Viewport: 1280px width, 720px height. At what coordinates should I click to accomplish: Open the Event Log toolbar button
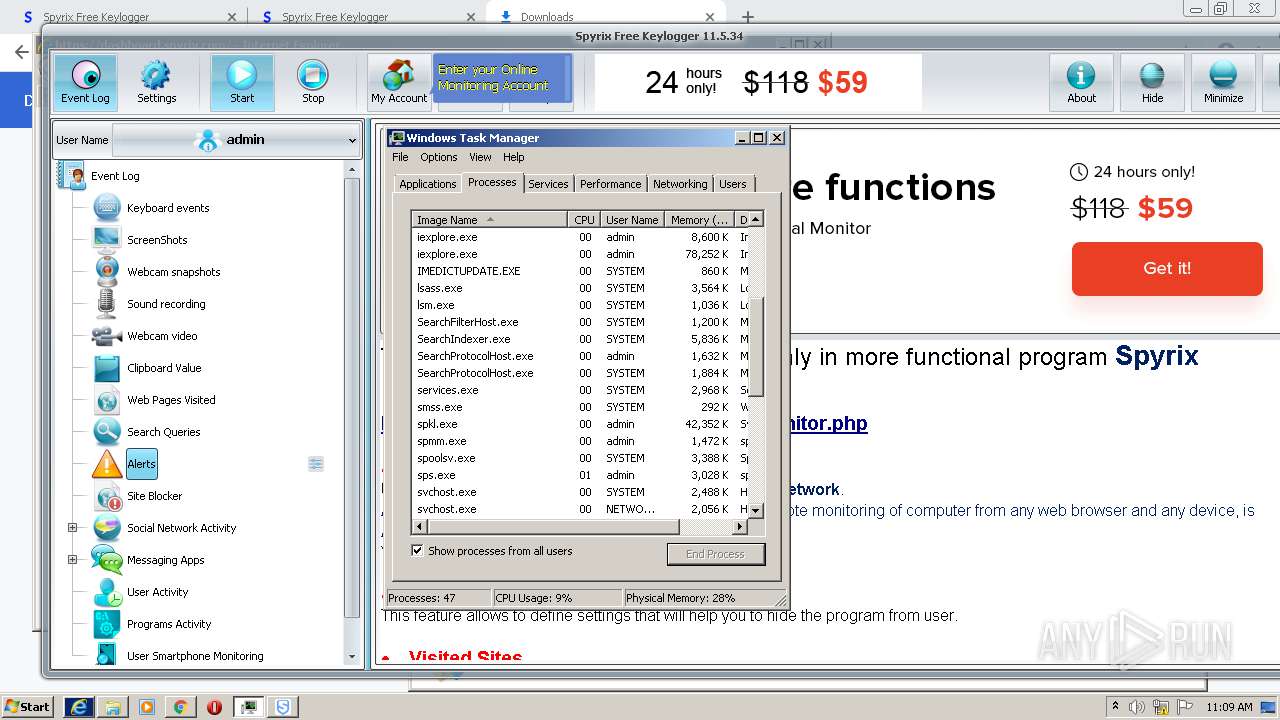85,82
